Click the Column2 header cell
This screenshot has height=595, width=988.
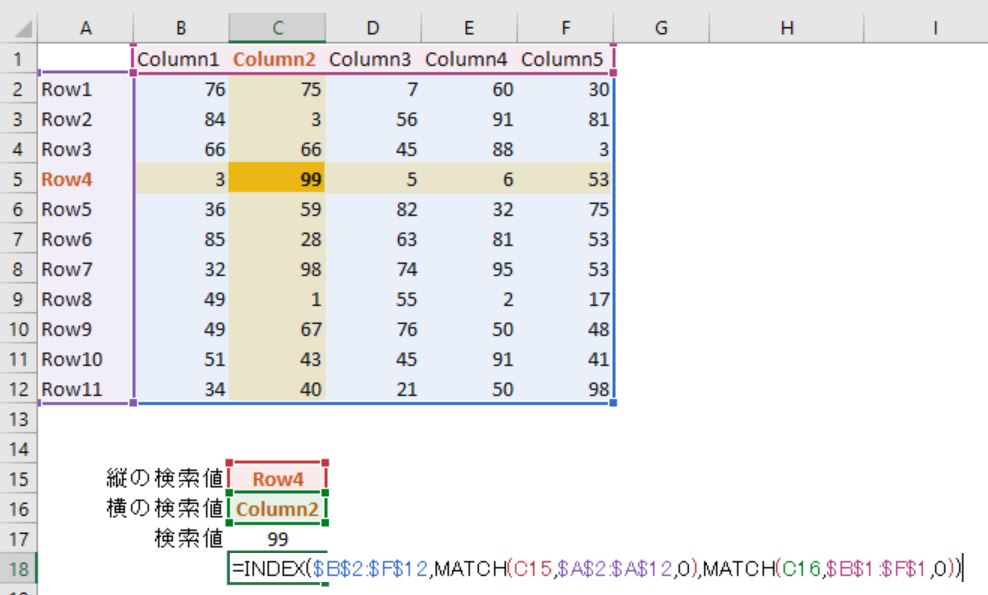point(277,59)
